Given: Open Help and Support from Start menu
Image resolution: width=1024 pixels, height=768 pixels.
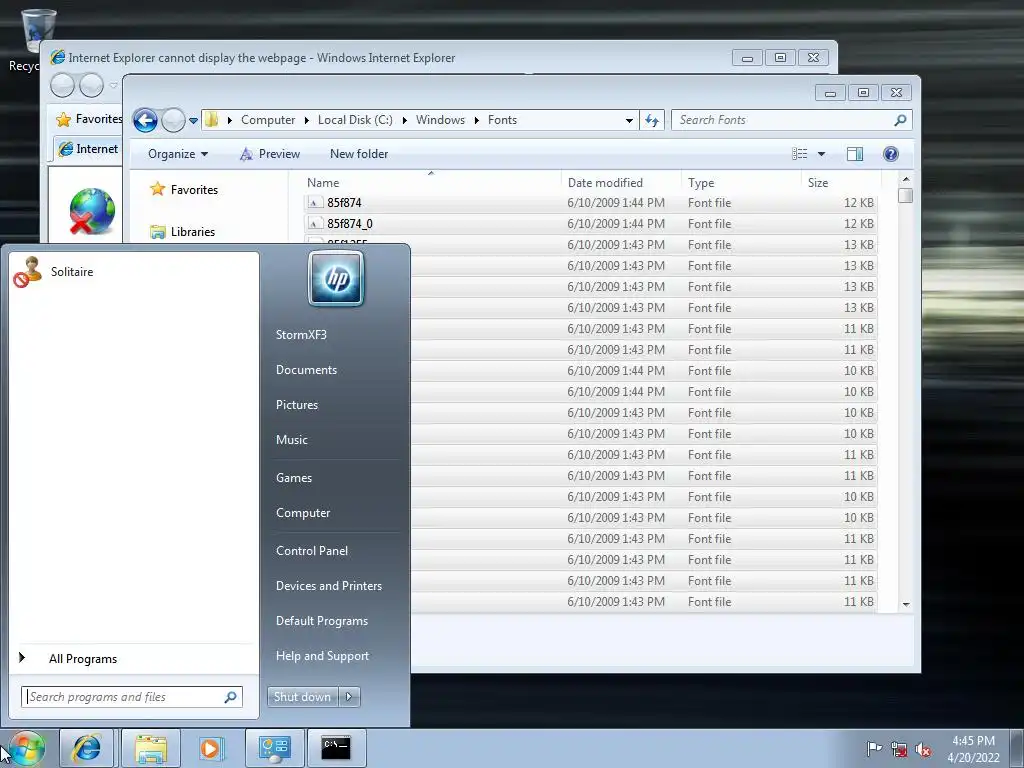Looking at the screenshot, I should (322, 656).
